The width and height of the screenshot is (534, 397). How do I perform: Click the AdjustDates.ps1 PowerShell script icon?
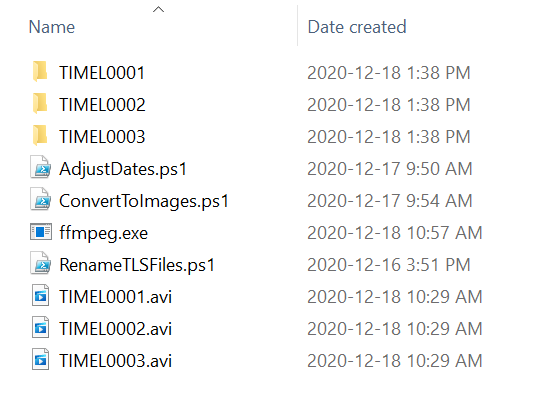click(x=41, y=167)
